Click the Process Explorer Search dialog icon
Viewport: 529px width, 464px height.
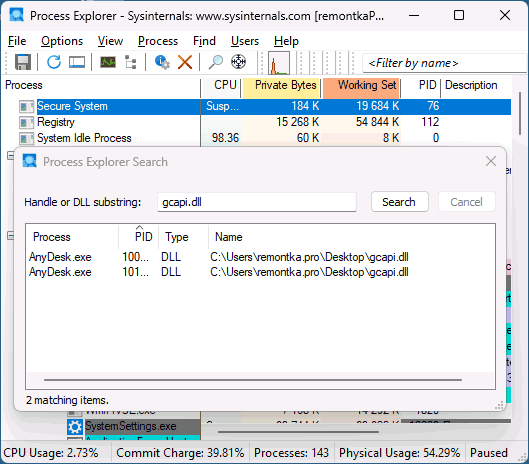[30, 161]
